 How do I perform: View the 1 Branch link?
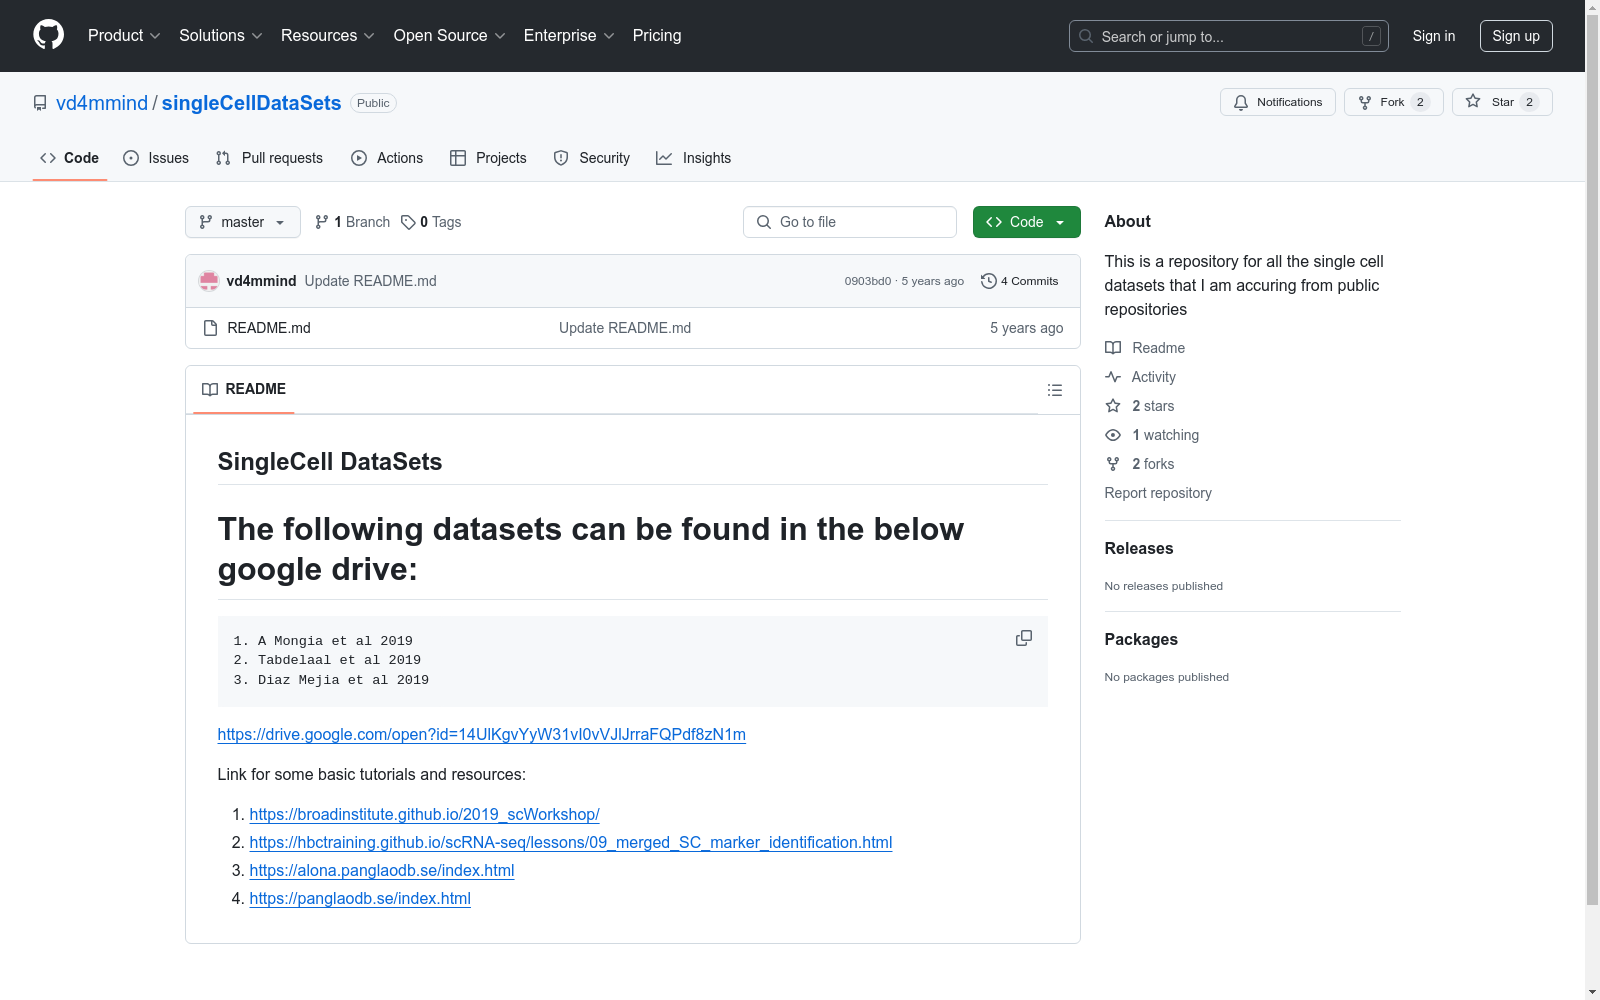pyautogui.click(x=352, y=222)
